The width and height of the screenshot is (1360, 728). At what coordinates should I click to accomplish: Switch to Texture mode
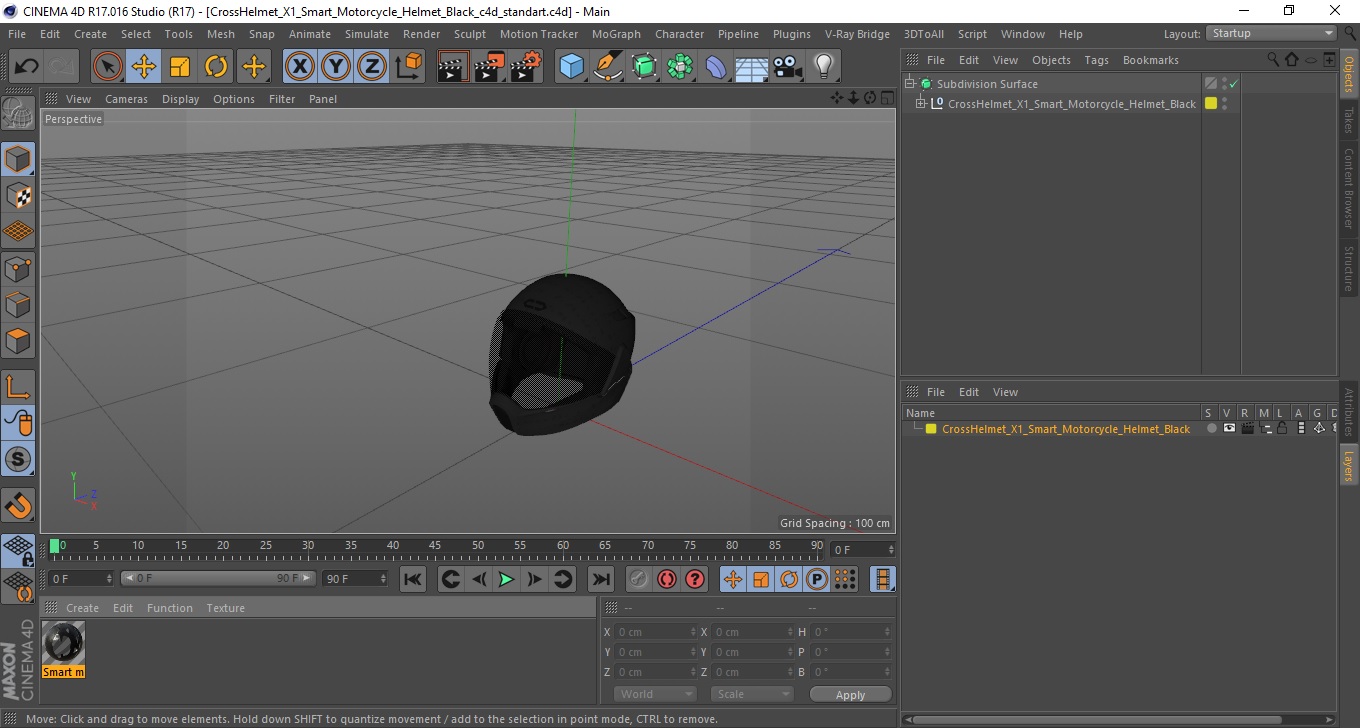pos(18,195)
